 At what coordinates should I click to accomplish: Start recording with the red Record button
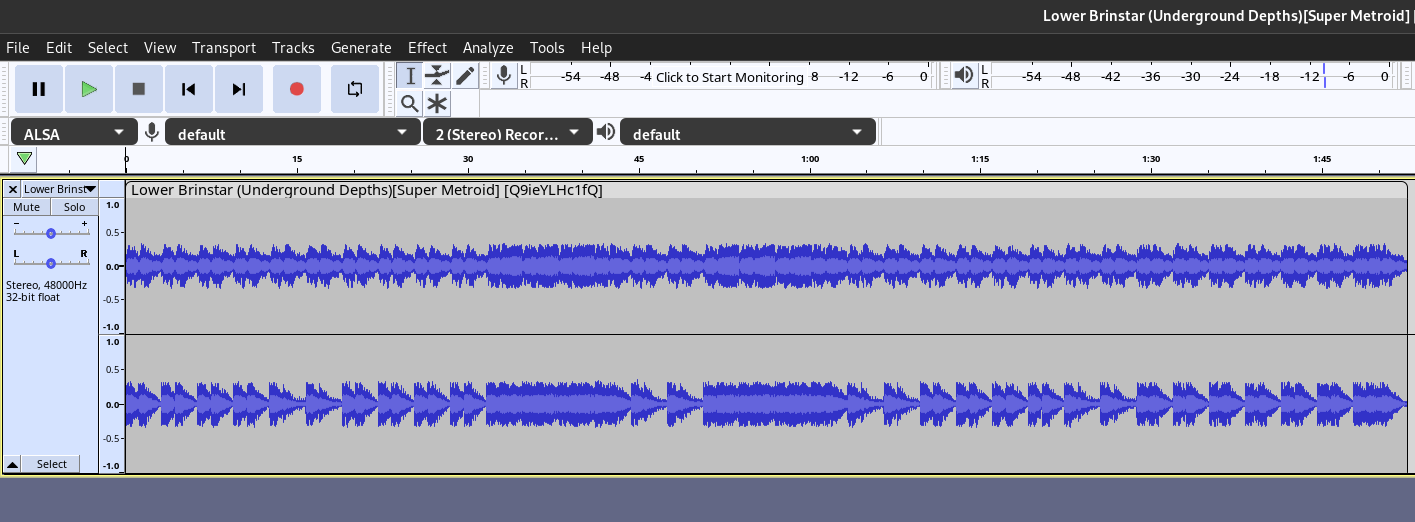coord(296,89)
